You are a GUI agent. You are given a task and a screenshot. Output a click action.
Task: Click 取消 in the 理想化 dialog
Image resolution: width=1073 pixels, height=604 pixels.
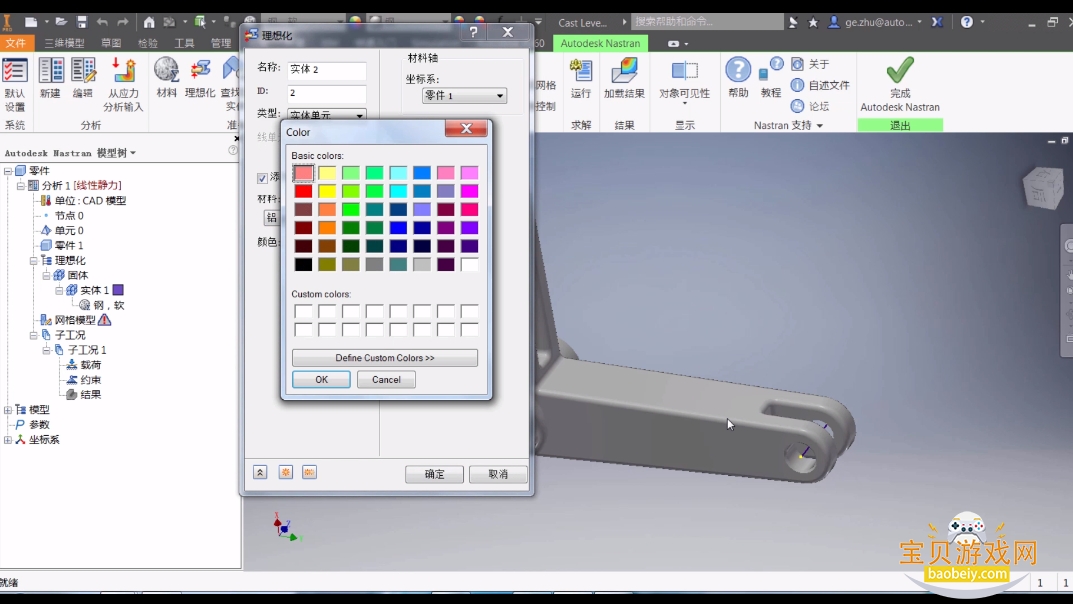click(x=498, y=474)
